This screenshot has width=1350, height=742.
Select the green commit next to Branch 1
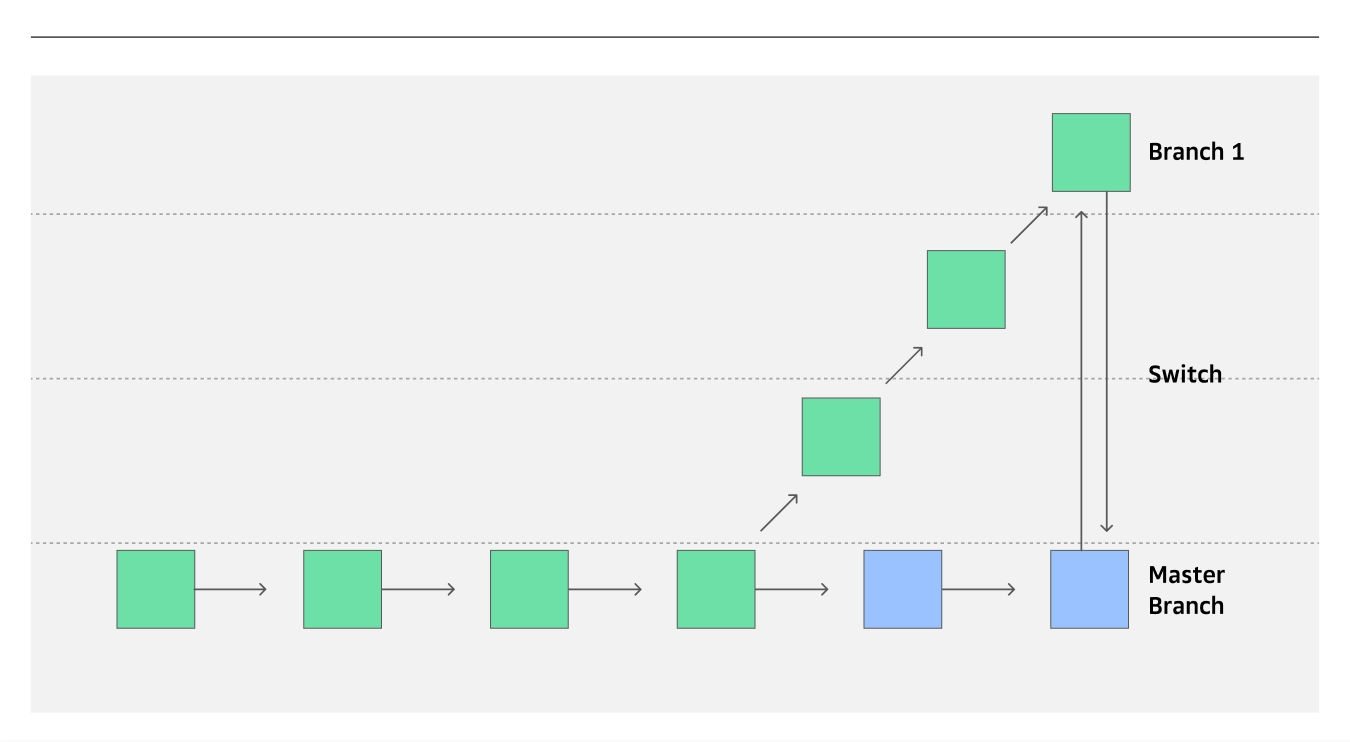click(1091, 152)
